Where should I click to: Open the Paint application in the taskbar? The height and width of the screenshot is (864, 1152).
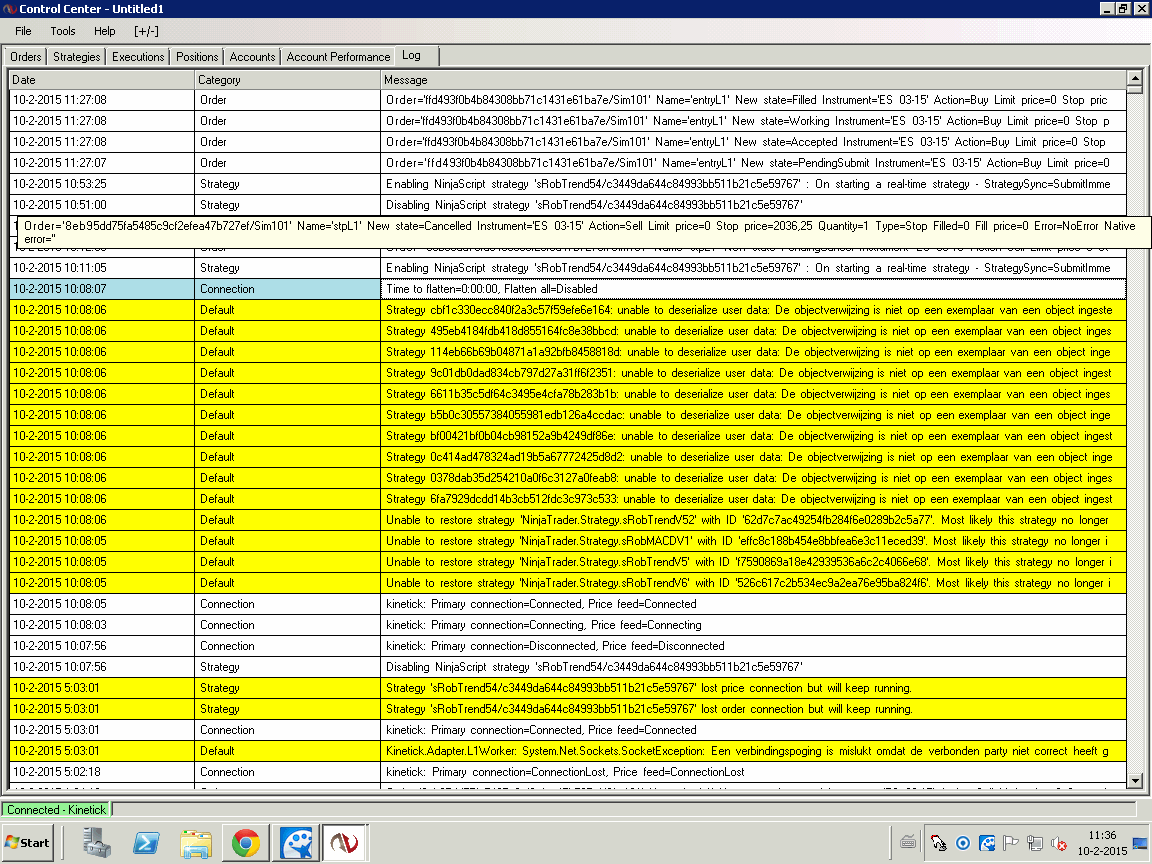pos(296,843)
